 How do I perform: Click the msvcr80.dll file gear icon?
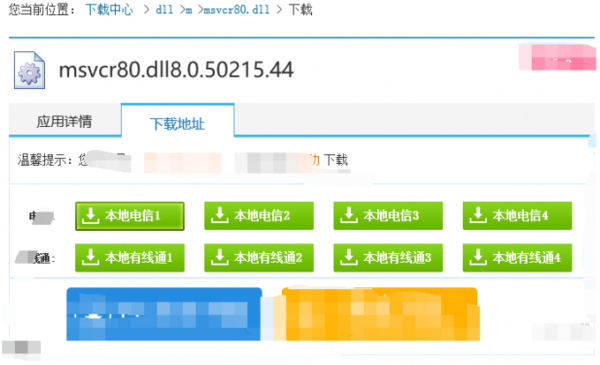pyautogui.click(x=29, y=70)
